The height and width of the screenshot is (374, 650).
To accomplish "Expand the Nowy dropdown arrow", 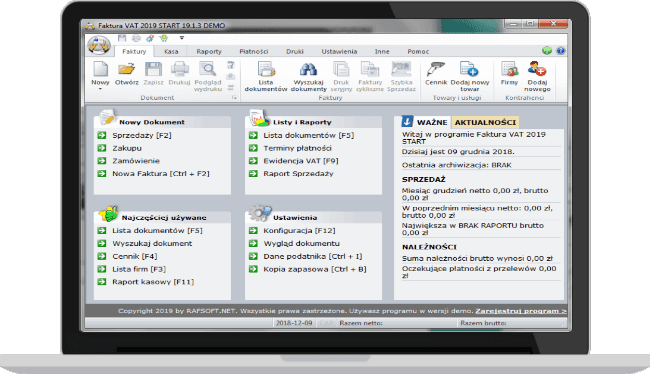I will [x=100, y=89].
